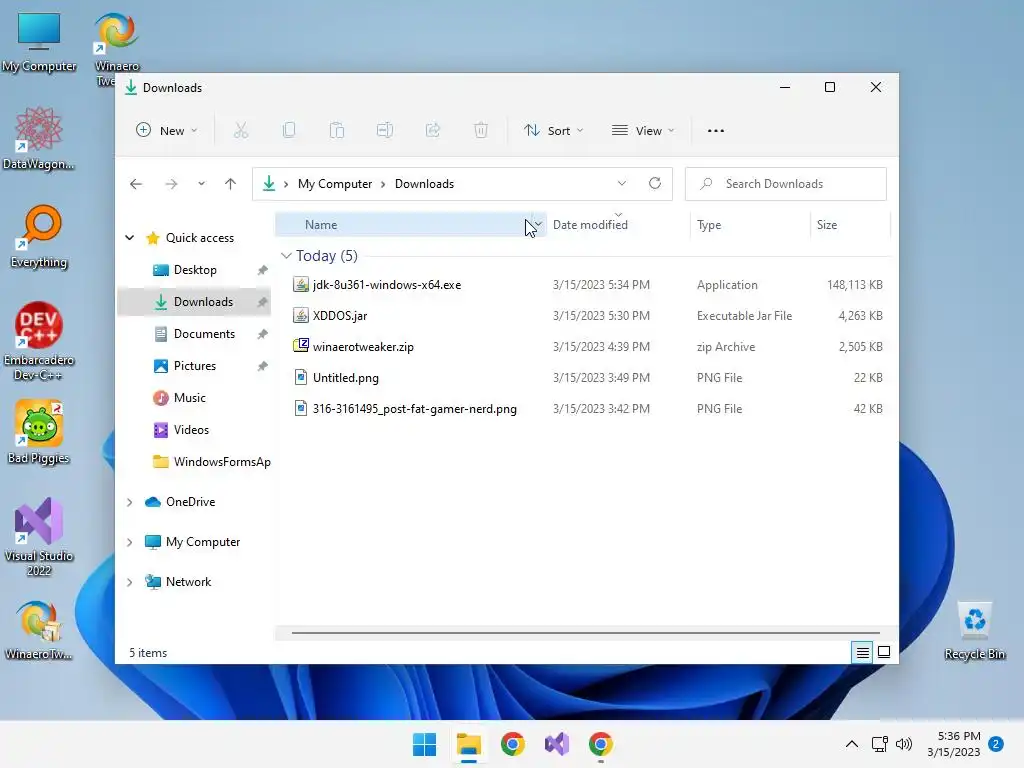Viewport: 1024px width, 768px height.
Task: Open the clock and date on taskbar
Action: (x=953, y=744)
